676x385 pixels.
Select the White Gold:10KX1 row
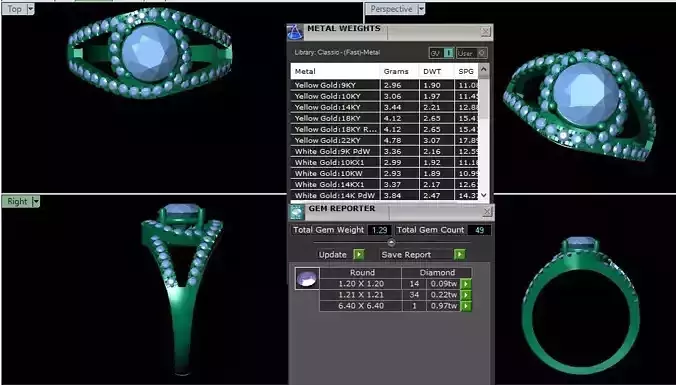click(x=385, y=163)
